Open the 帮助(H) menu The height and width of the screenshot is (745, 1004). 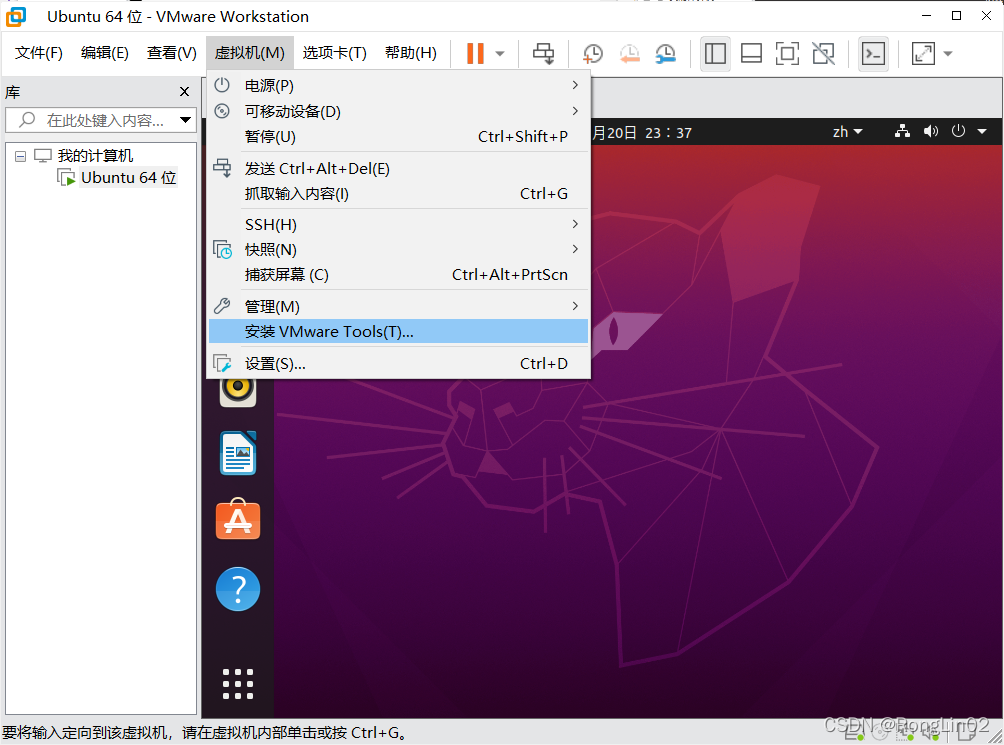410,53
